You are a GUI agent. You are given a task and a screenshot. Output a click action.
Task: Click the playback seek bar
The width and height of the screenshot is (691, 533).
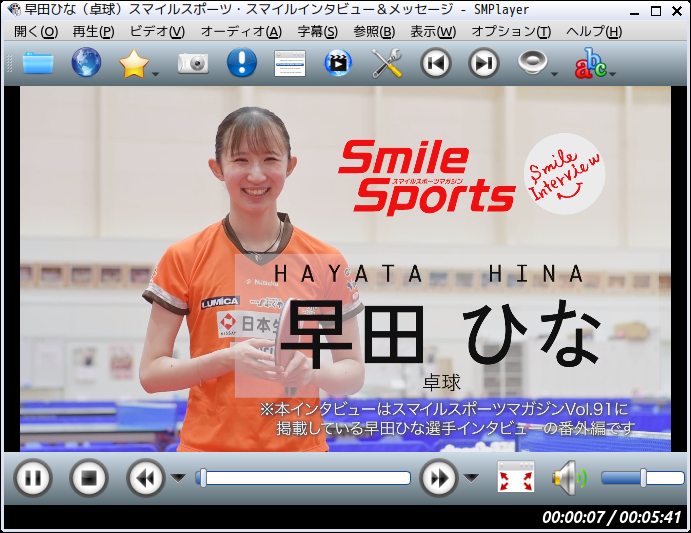[303, 478]
